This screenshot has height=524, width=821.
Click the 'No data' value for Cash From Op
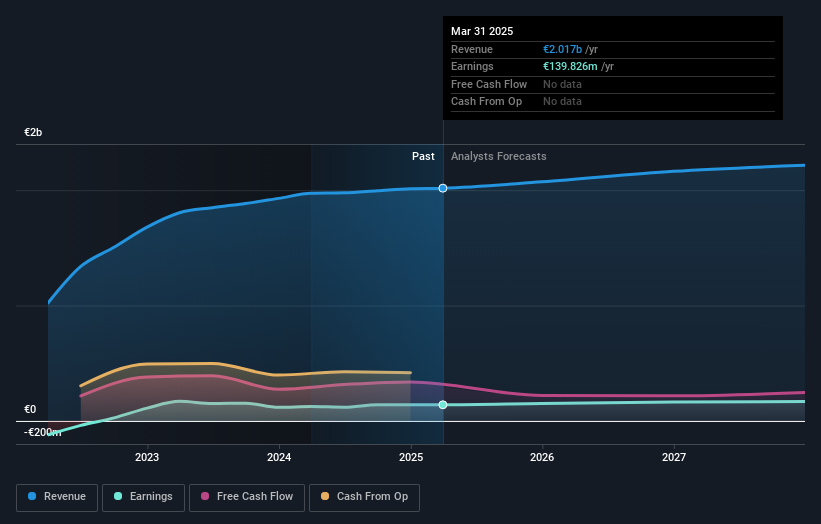click(x=562, y=102)
